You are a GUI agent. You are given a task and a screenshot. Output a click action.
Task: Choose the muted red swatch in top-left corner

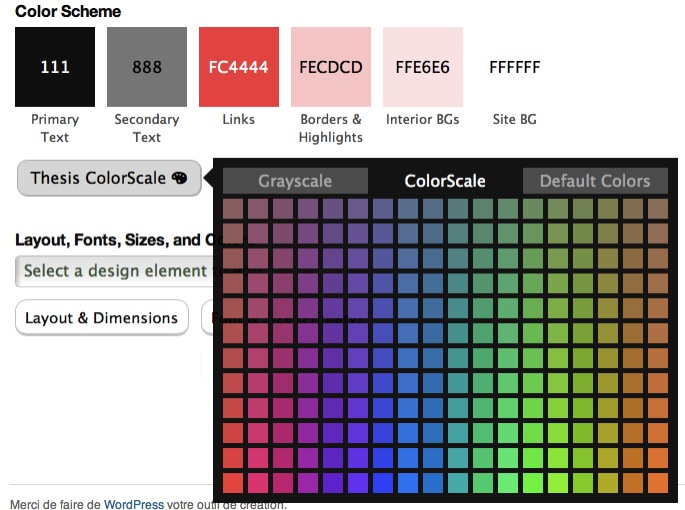233,208
